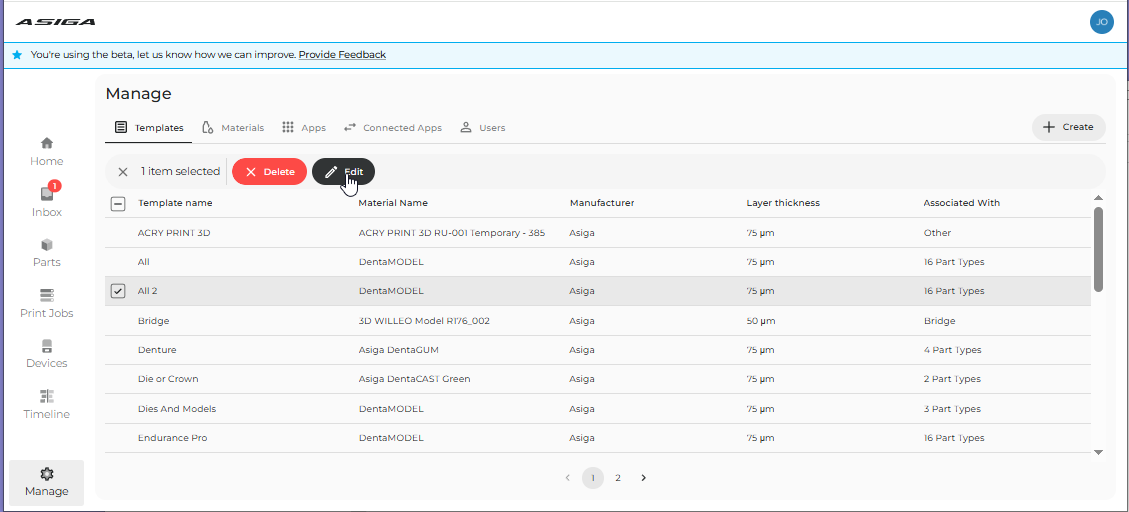Open the Timeline section
1129x512 pixels.
pyautogui.click(x=47, y=405)
